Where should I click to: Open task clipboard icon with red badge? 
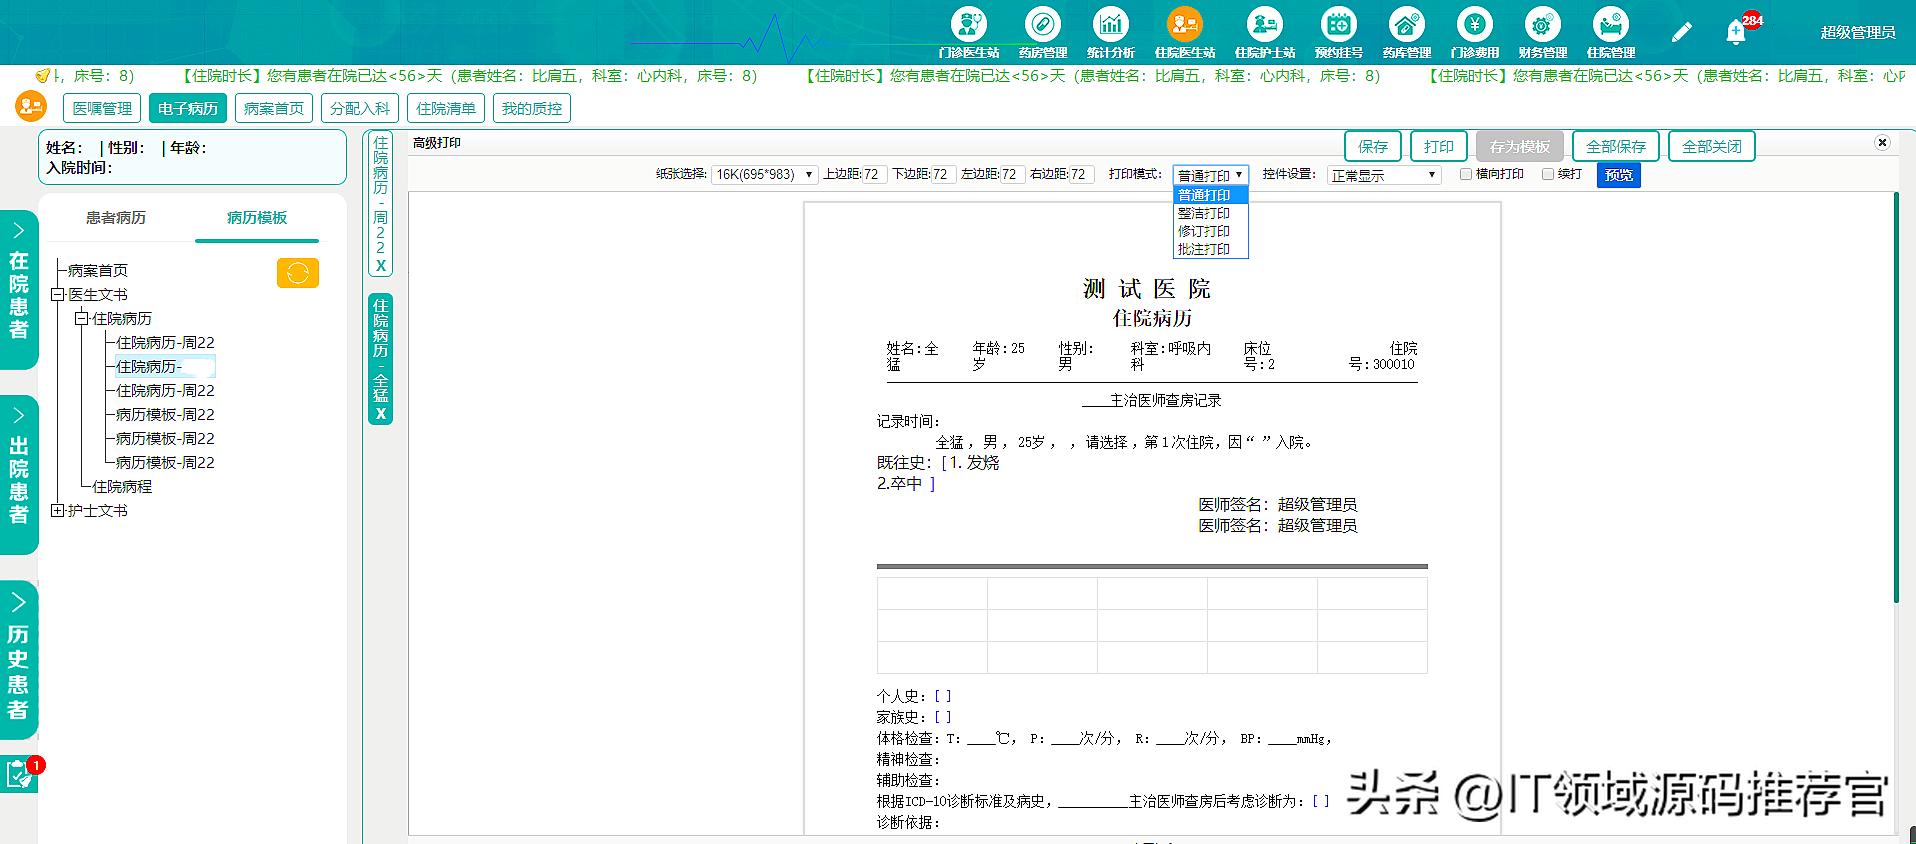18,774
